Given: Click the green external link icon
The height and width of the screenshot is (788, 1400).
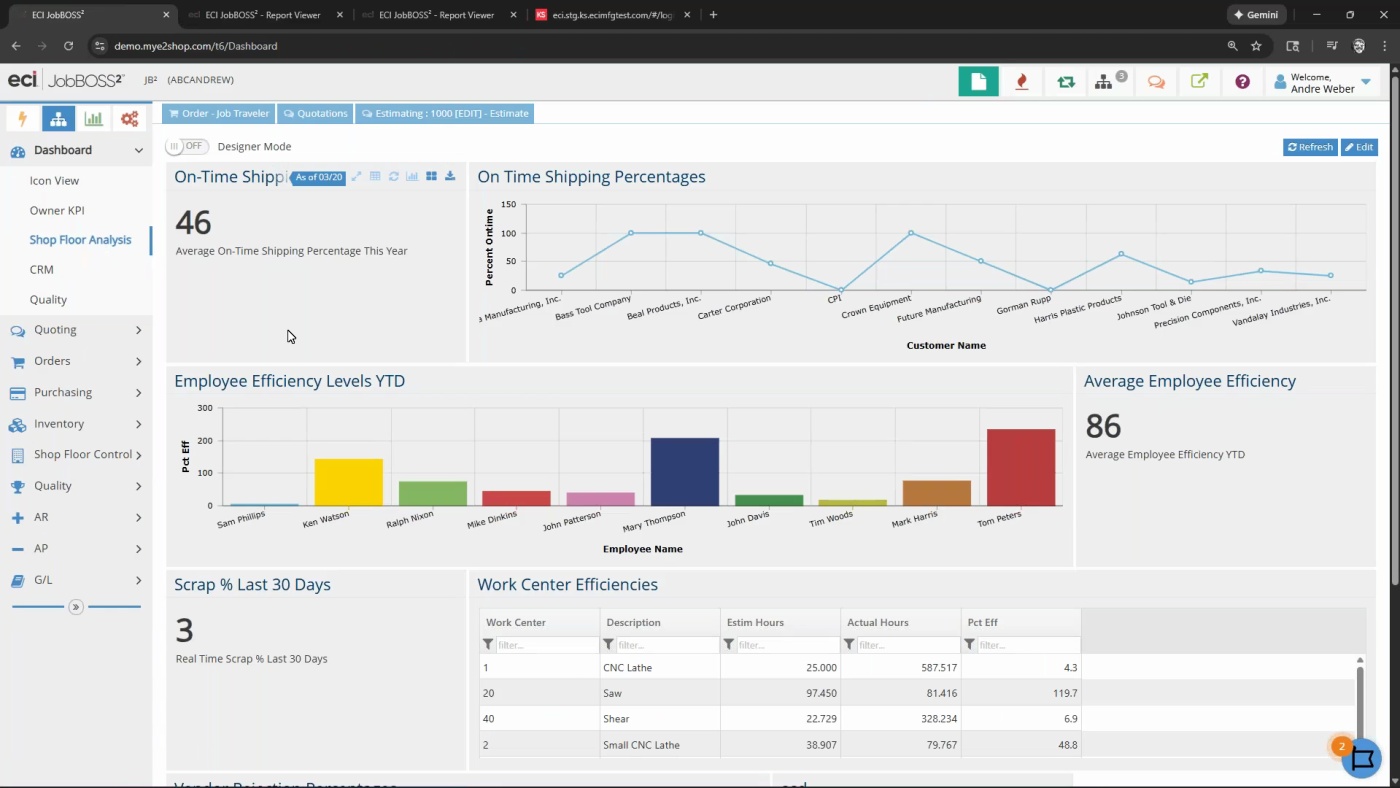Looking at the screenshot, I should [x=1199, y=82].
